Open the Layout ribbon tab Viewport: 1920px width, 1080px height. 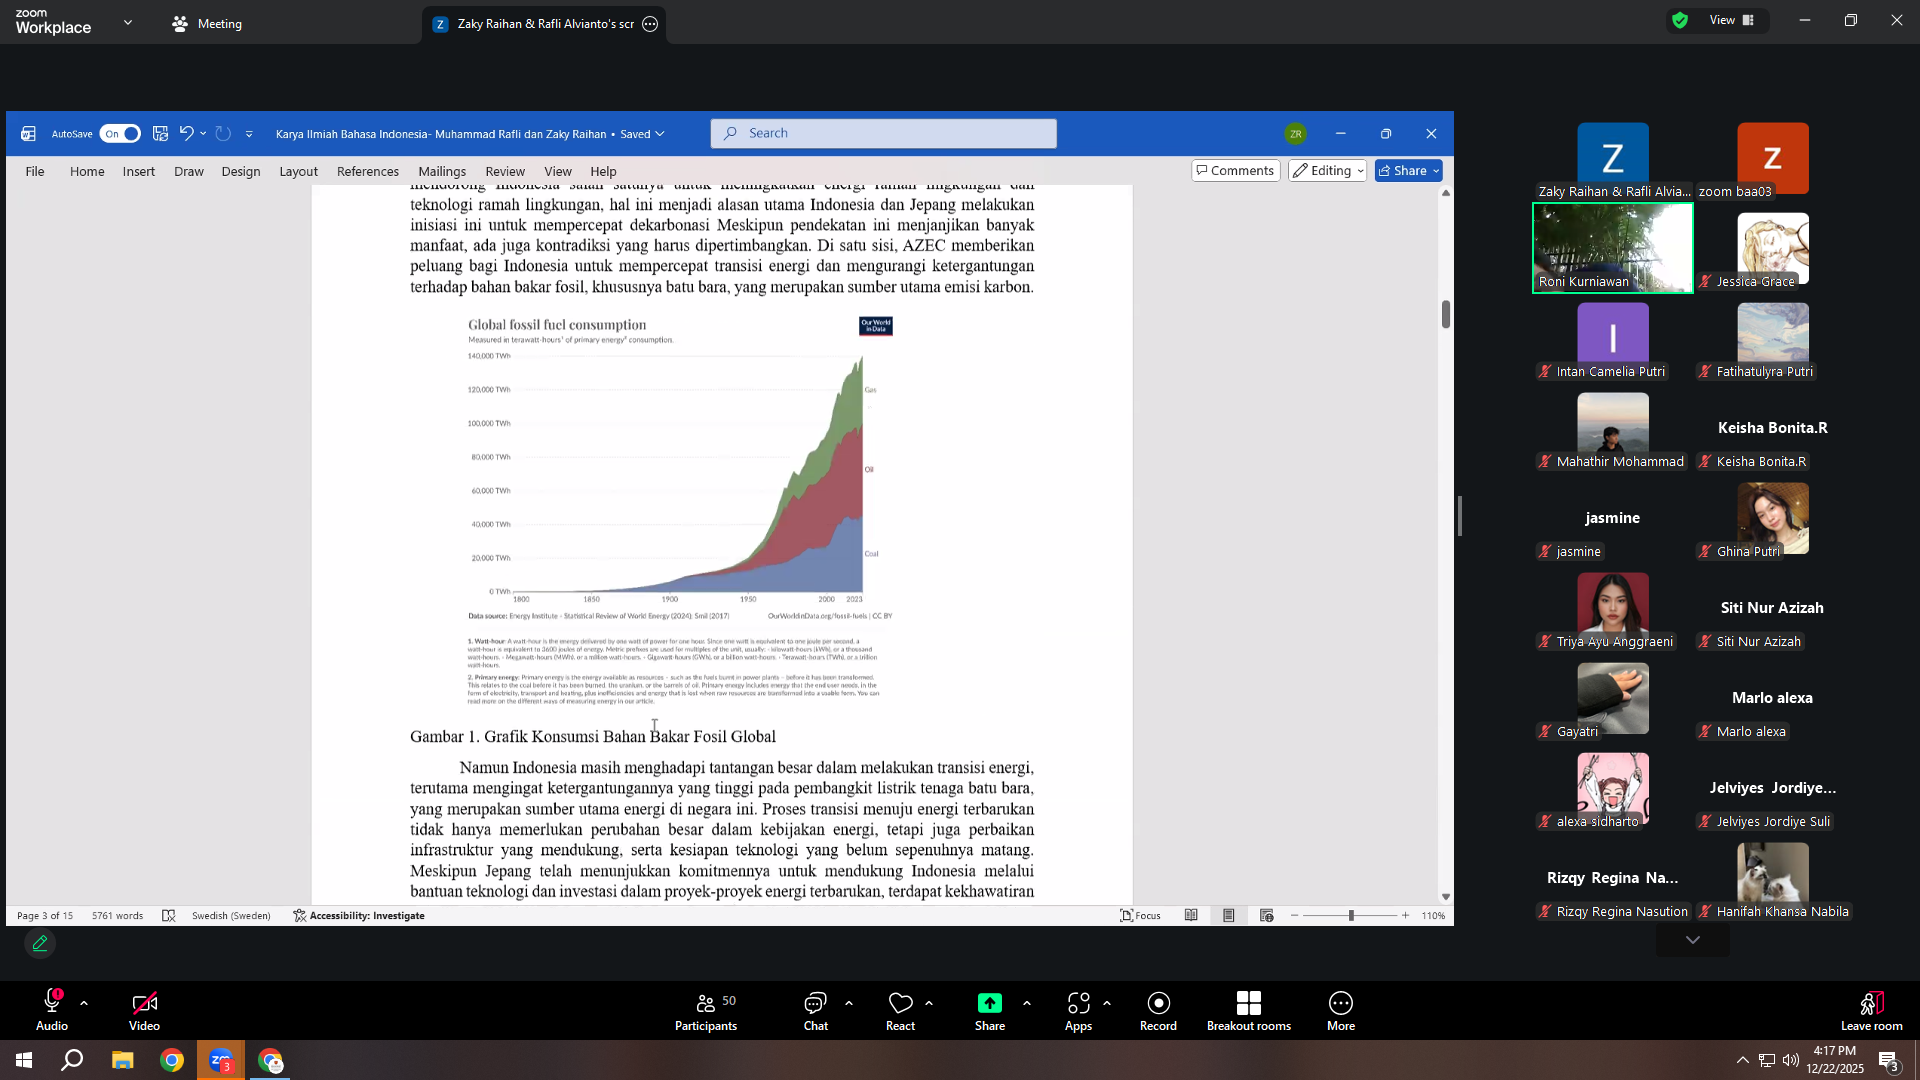click(x=298, y=171)
